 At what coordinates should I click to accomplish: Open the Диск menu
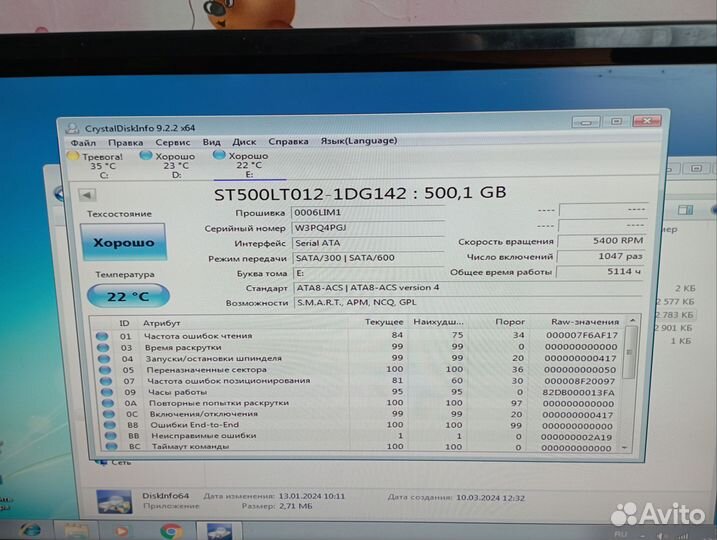tap(244, 142)
